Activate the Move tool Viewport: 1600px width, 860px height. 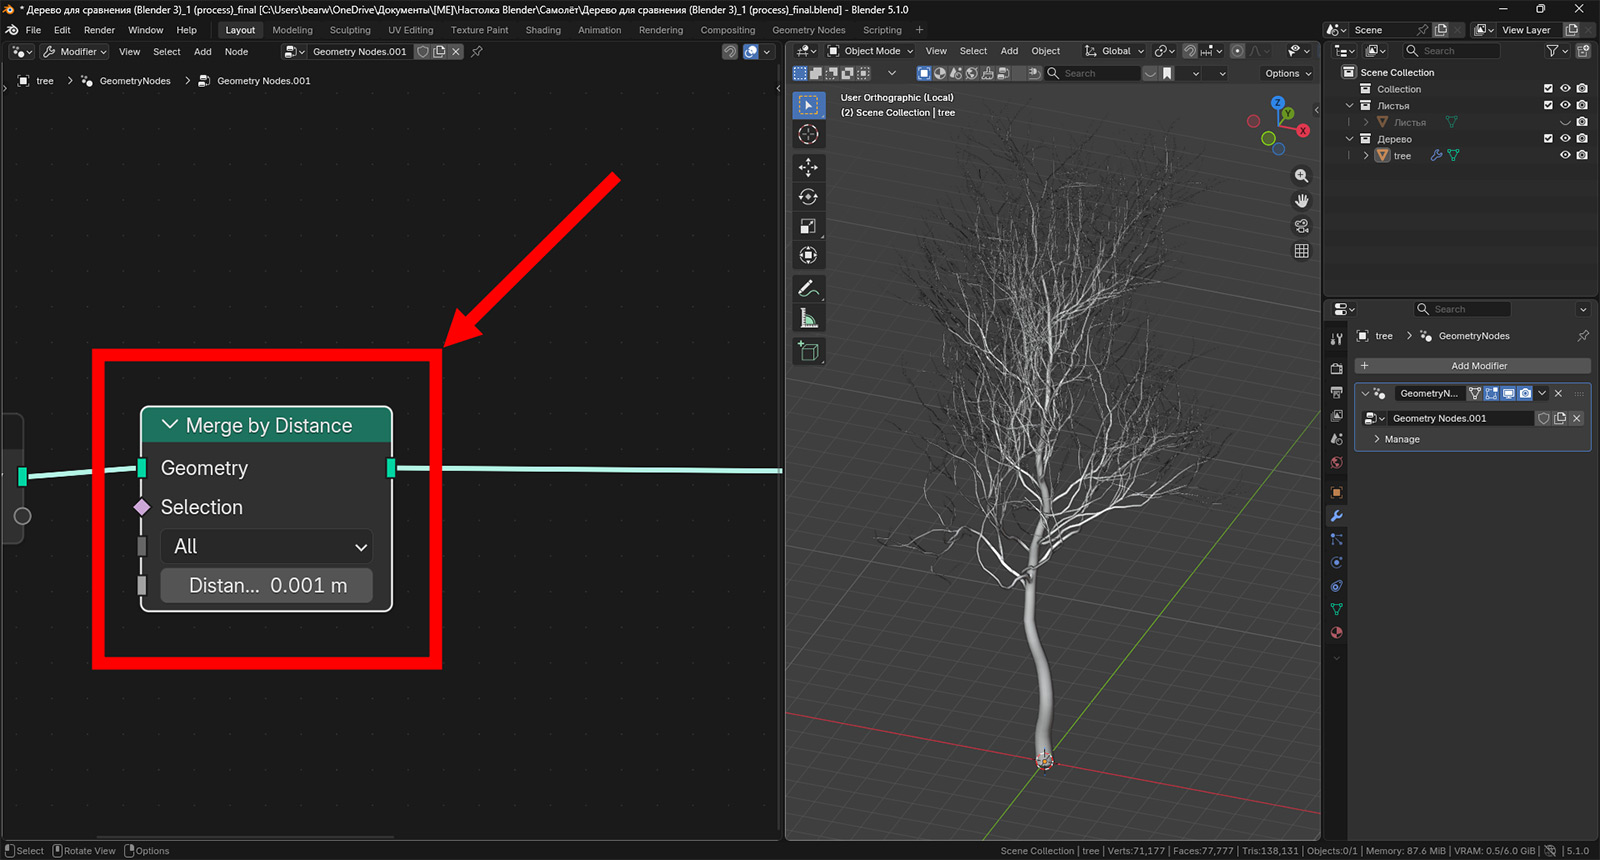(x=808, y=167)
